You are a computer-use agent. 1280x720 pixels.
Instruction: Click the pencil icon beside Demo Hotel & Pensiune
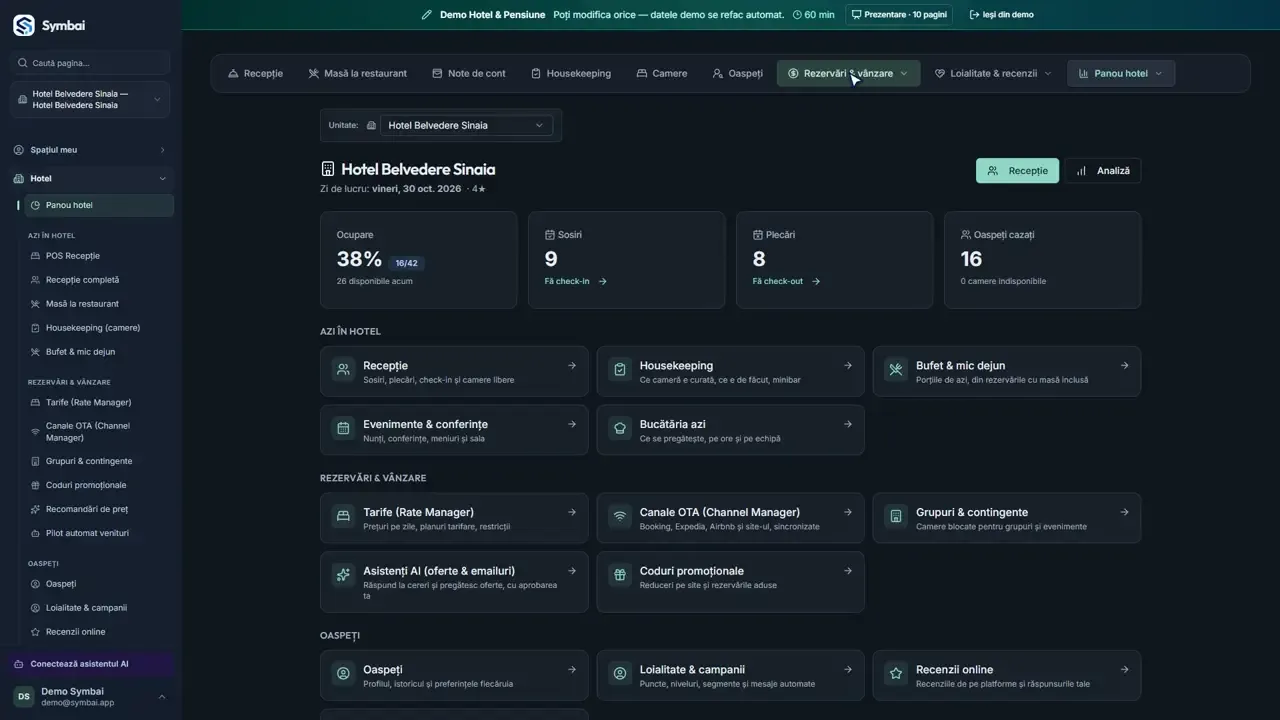tap(427, 15)
